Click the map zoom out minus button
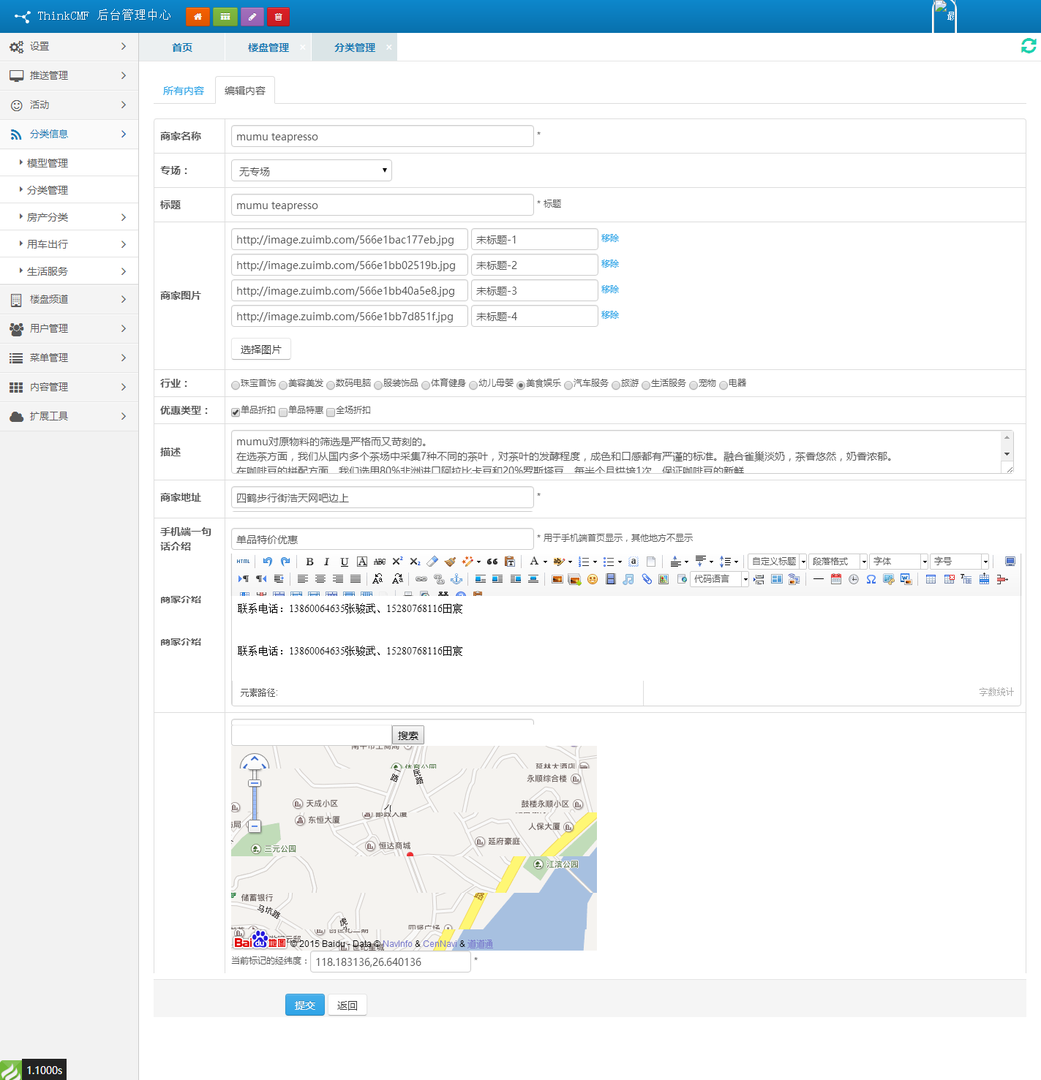Screen dimensions: 1041x1080 tap(254, 826)
